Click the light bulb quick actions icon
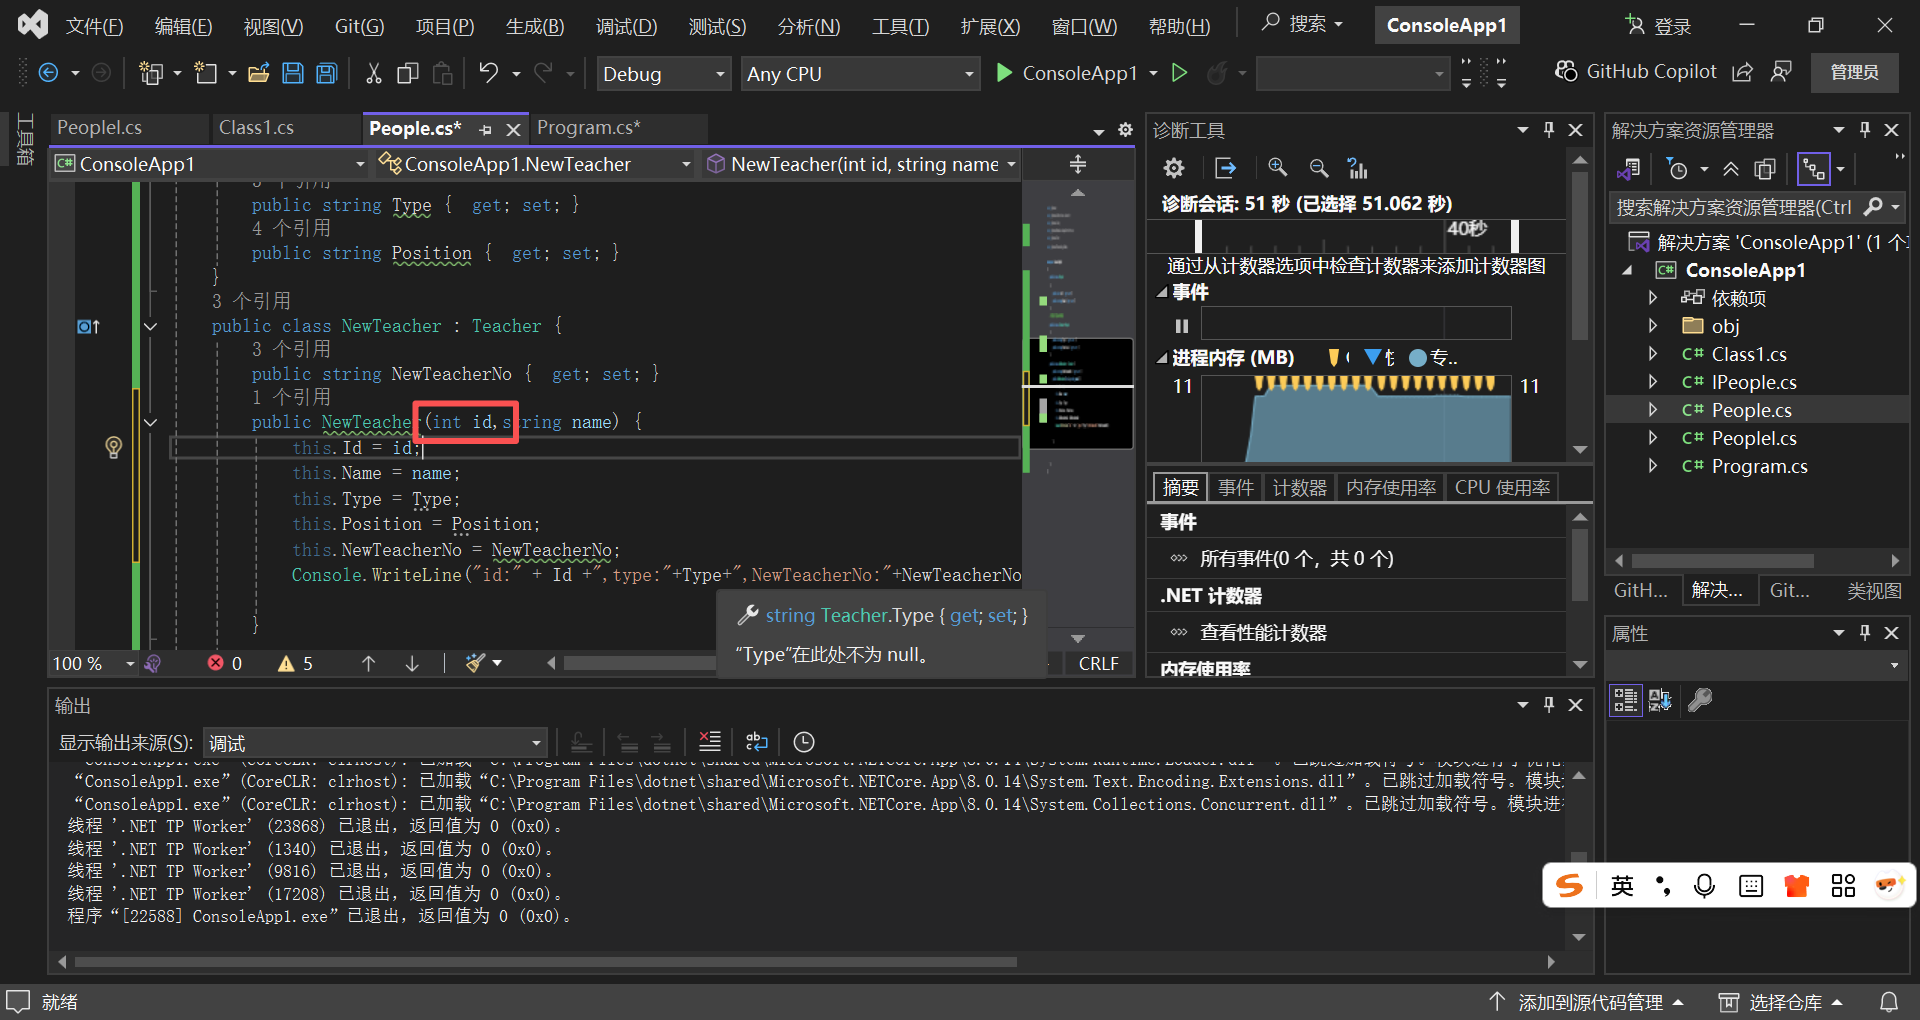Image resolution: width=1920 pixels, height=1020 pixels. [x=114, y=447]
